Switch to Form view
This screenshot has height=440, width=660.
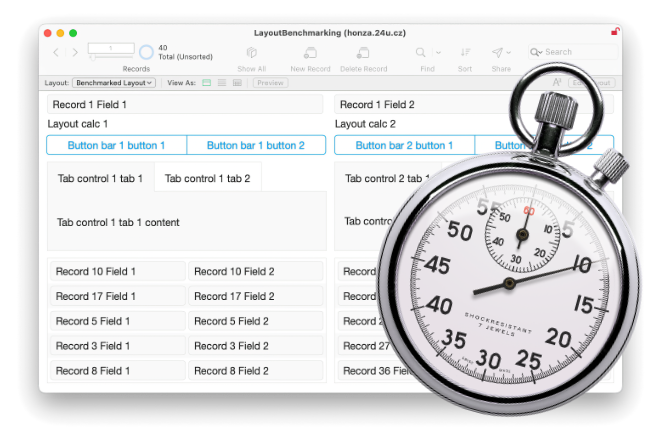[206, 83]
